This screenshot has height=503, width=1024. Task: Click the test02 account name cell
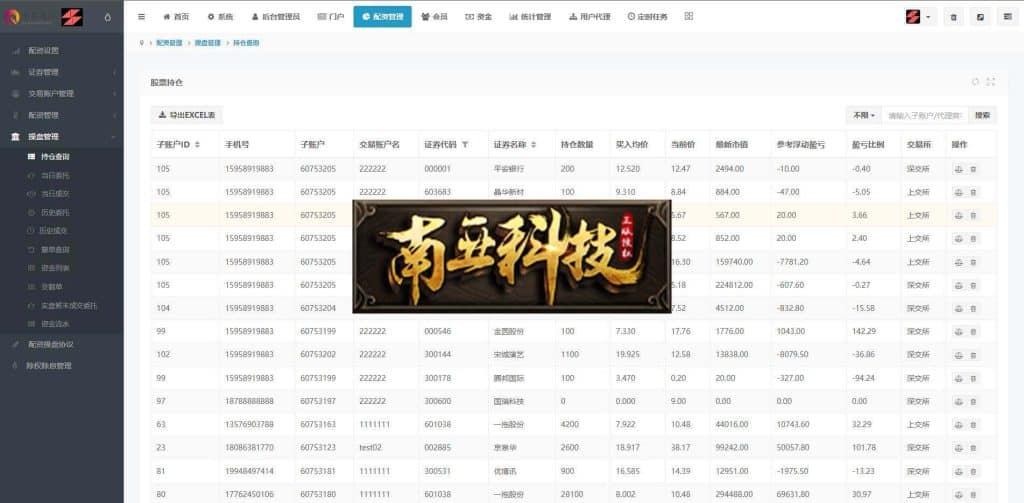point(370,448)
